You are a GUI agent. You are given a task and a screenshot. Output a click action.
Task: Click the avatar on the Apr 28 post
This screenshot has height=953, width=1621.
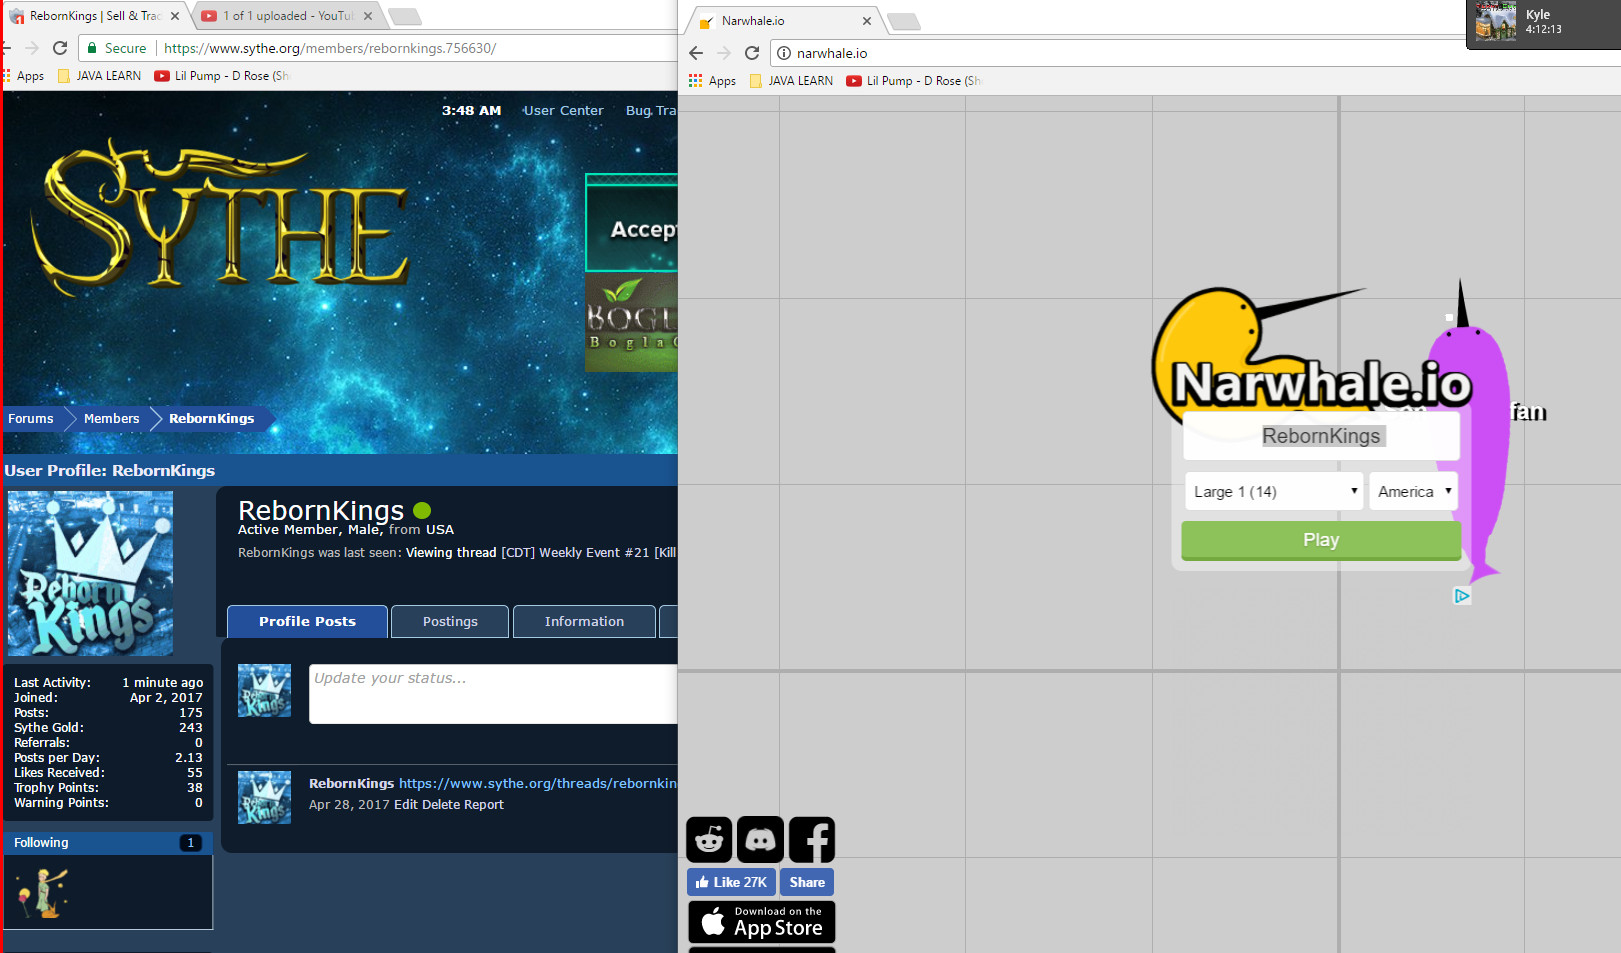(264, 797)
